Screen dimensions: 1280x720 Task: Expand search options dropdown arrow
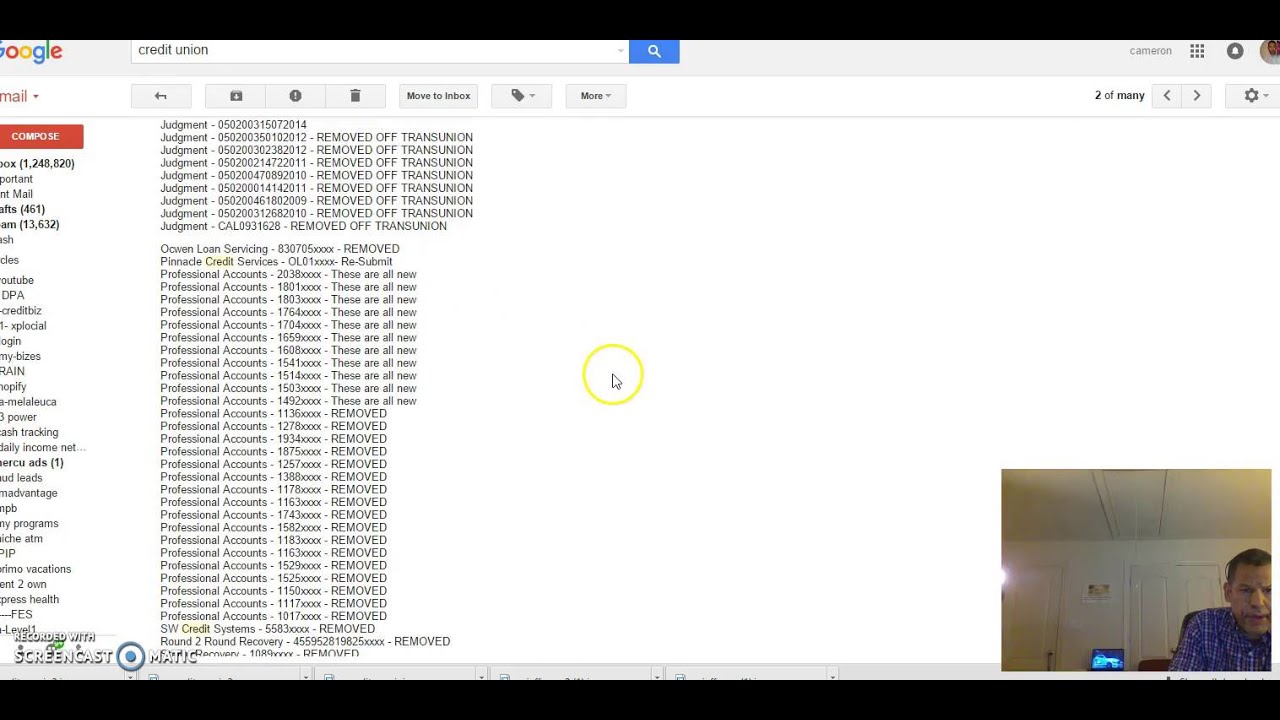click(620, 51)
